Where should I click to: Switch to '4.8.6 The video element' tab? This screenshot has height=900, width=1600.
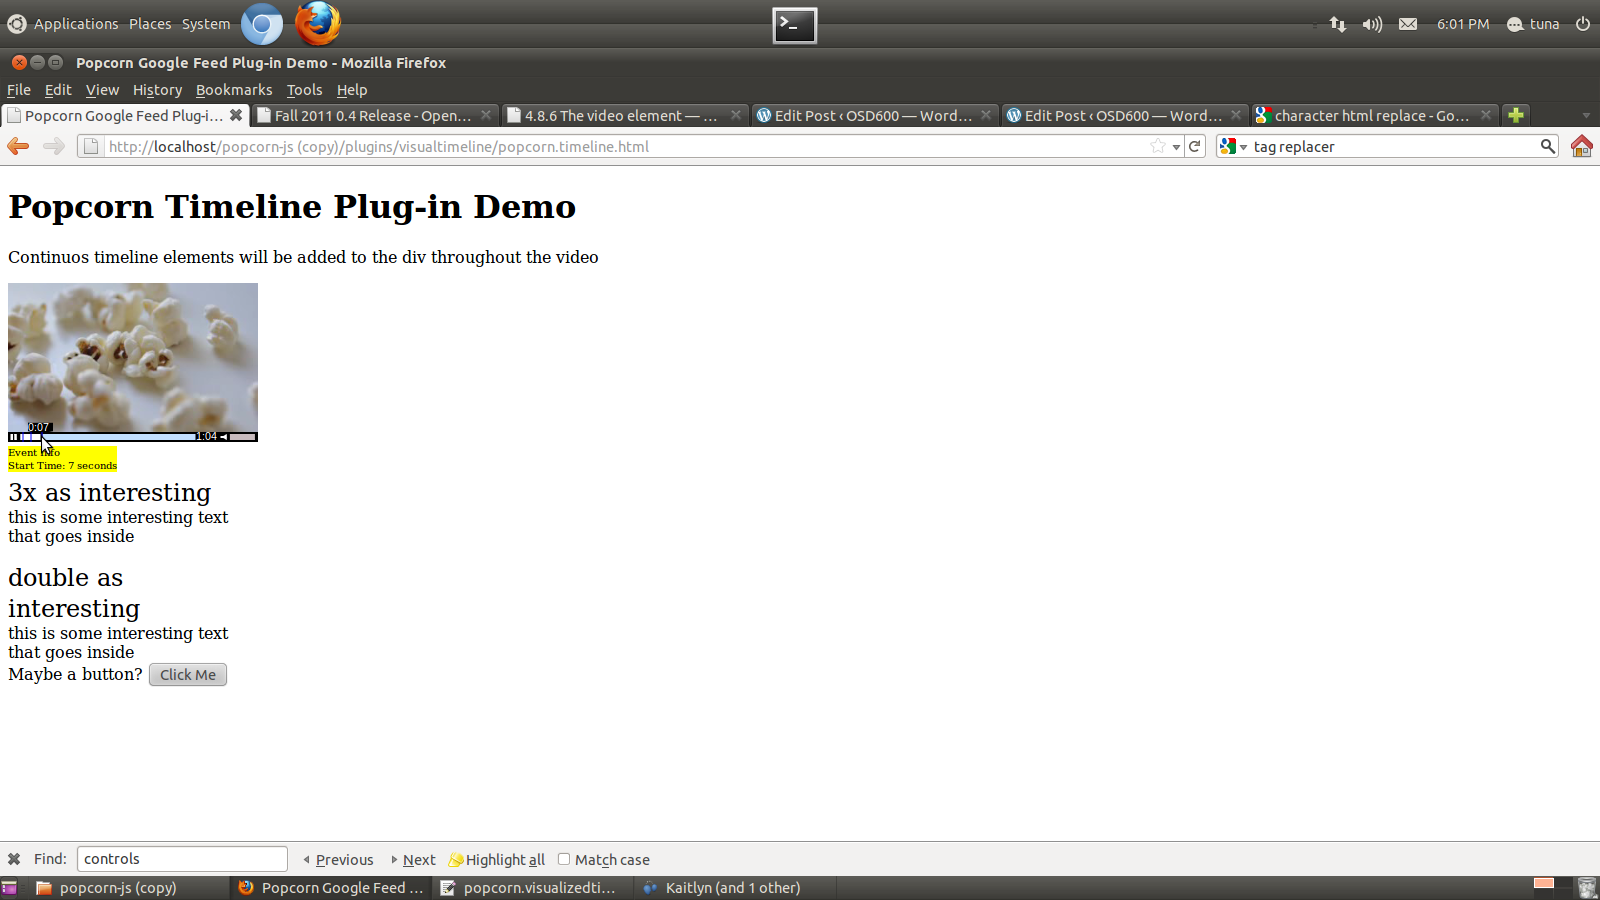pos(624,115)
